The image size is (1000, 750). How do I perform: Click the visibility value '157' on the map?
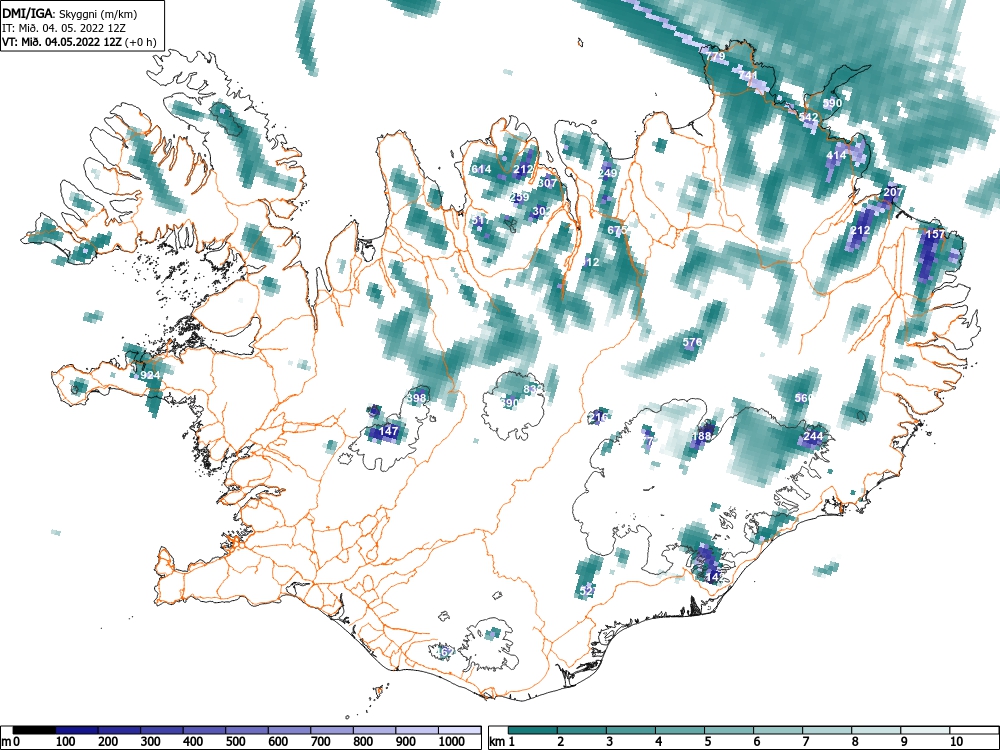tap(935, 234)
